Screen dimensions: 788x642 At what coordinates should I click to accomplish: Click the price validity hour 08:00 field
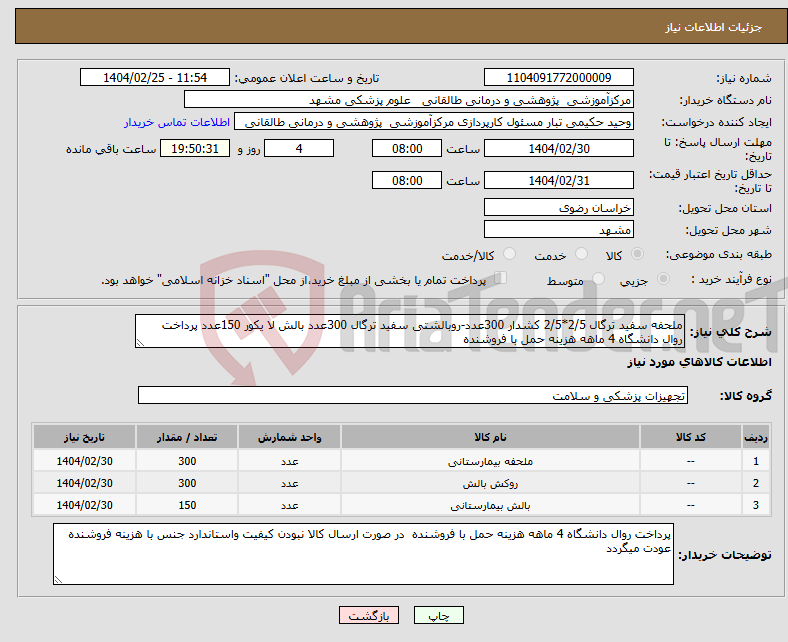[x=407, y=180]
